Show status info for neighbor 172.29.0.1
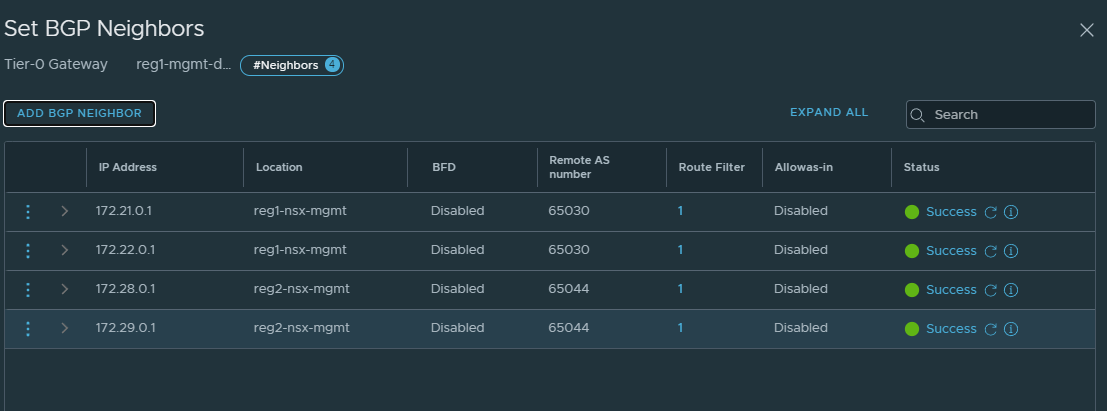 [x=1011, y=328]
